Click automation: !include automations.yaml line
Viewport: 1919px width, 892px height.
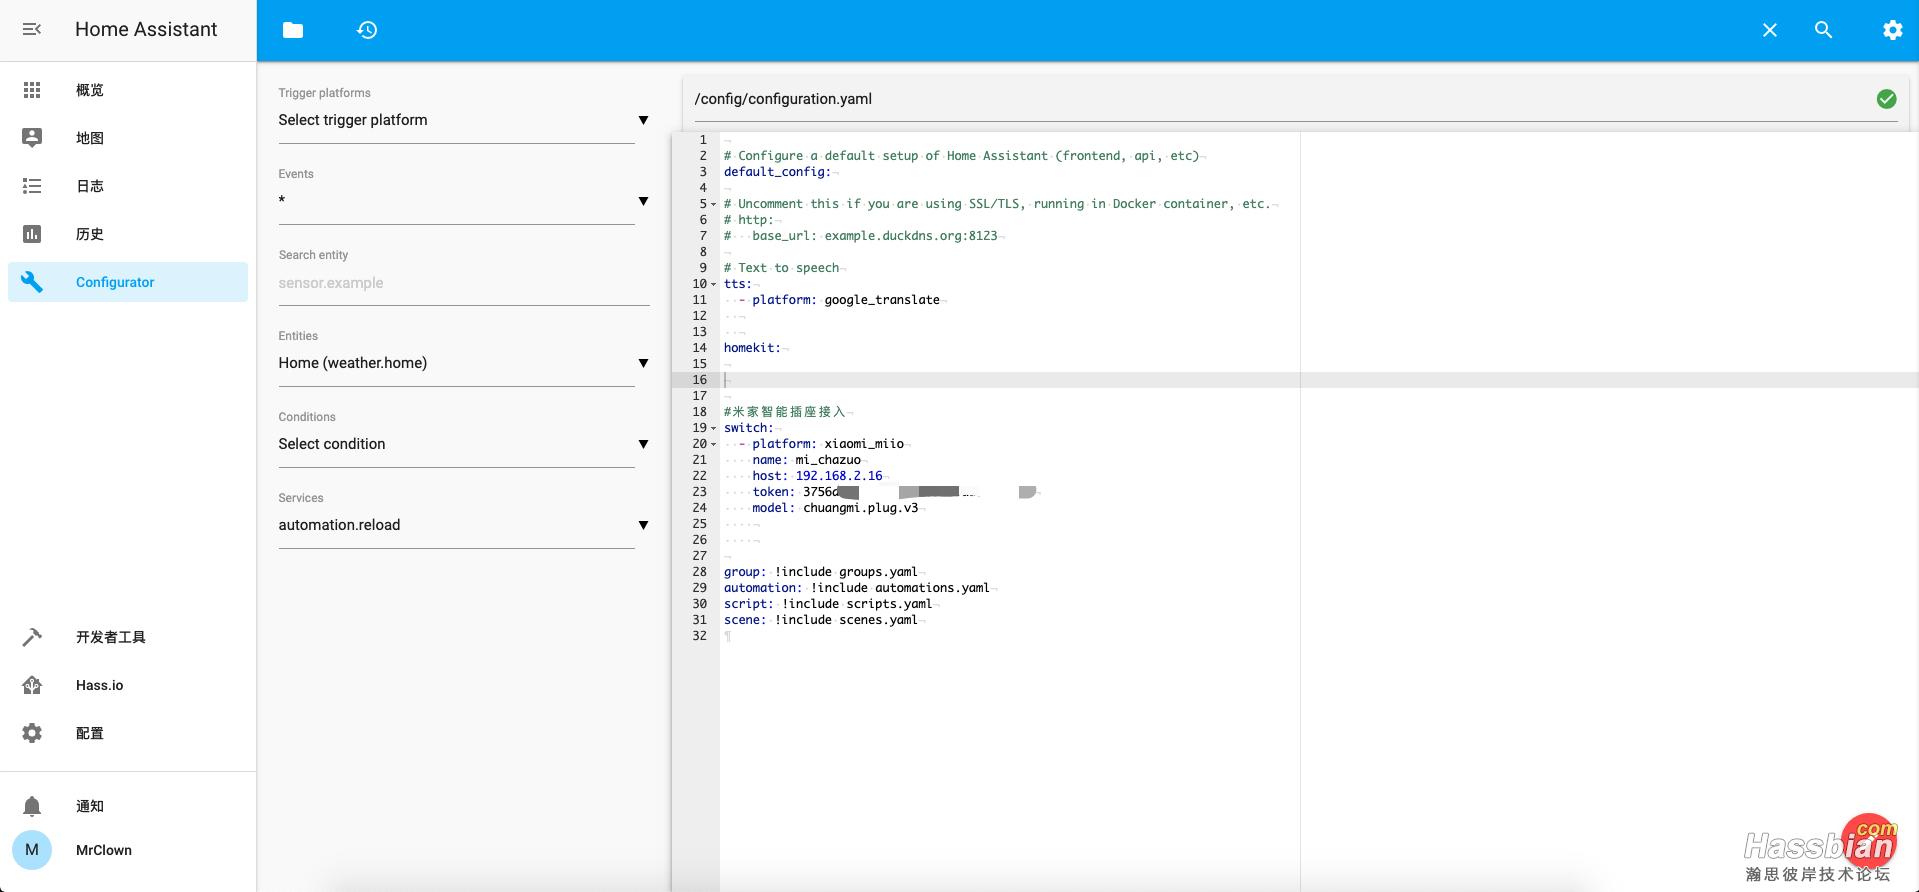(857, 588)
